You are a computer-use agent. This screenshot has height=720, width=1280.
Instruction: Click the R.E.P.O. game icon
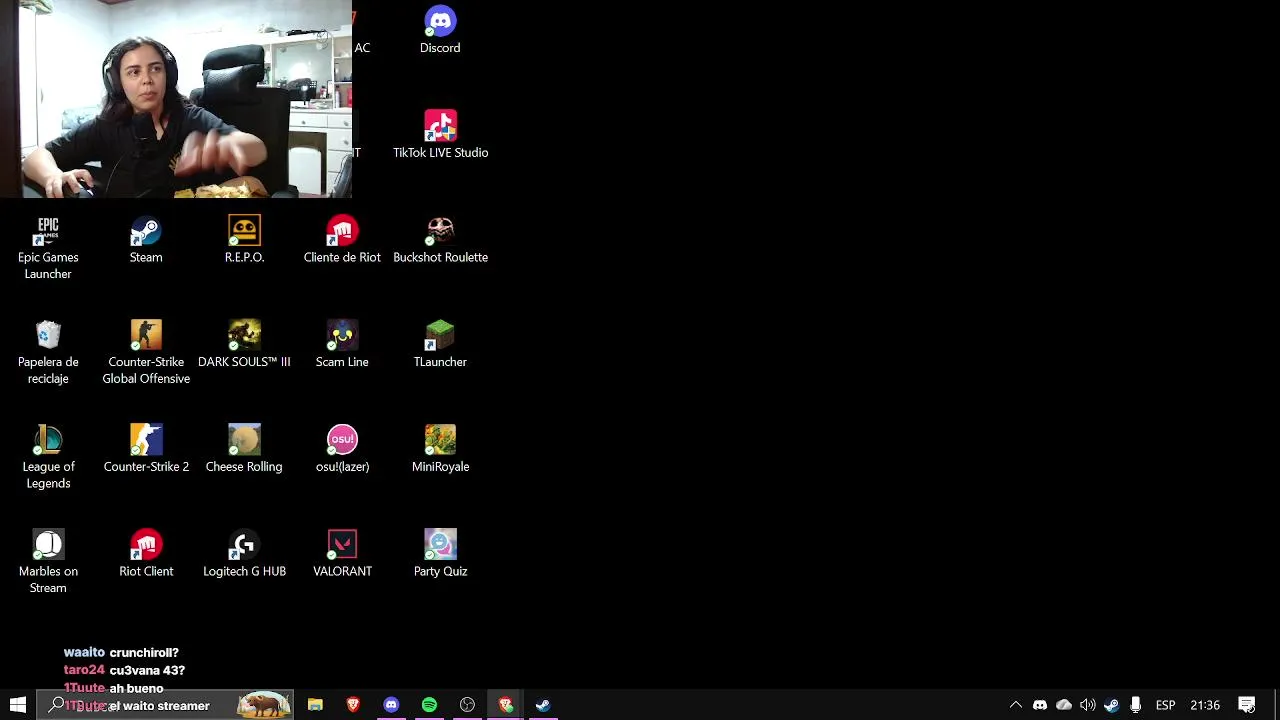point(244,240)
